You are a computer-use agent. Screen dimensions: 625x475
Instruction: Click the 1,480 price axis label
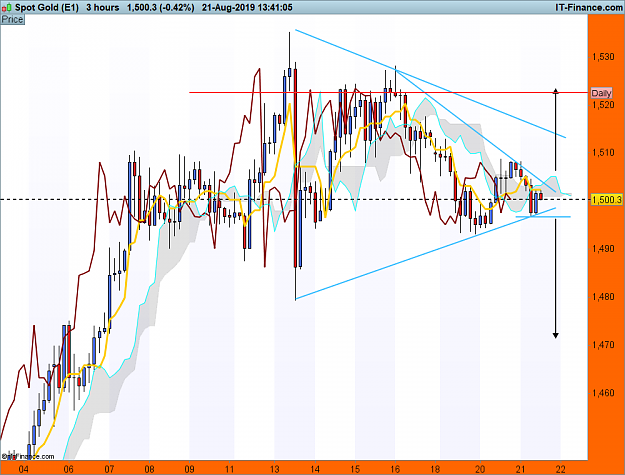click(x=603, y=297)
